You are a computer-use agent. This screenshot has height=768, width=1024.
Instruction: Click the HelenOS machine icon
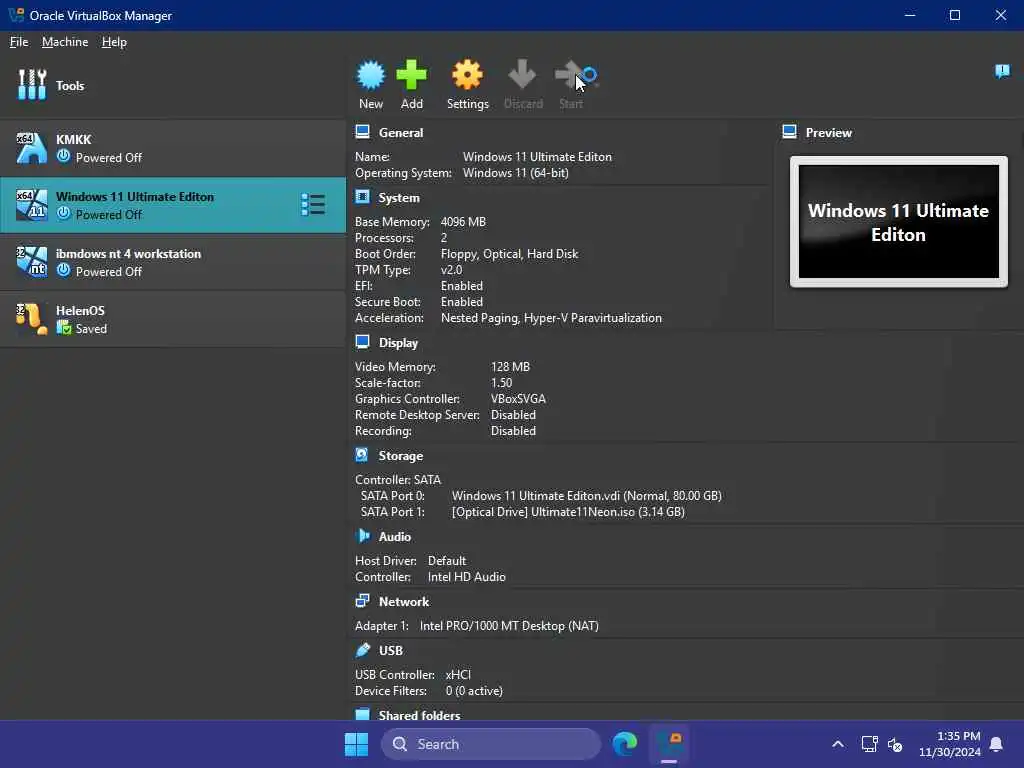click(x=31, y=319)
